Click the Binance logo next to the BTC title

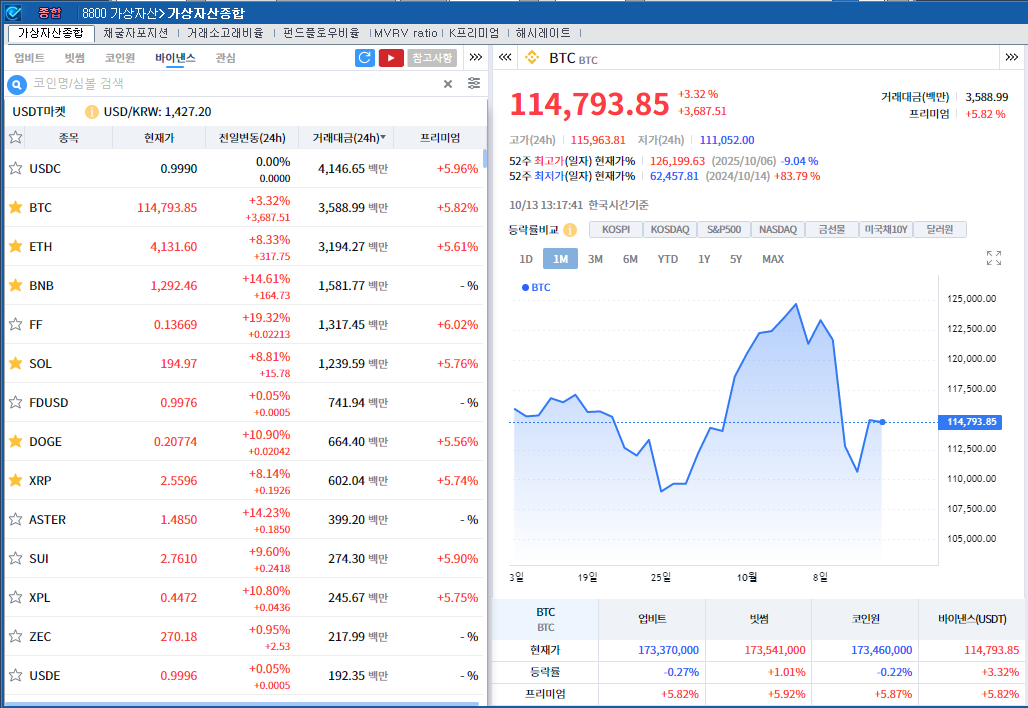click(x=531, y=58)
